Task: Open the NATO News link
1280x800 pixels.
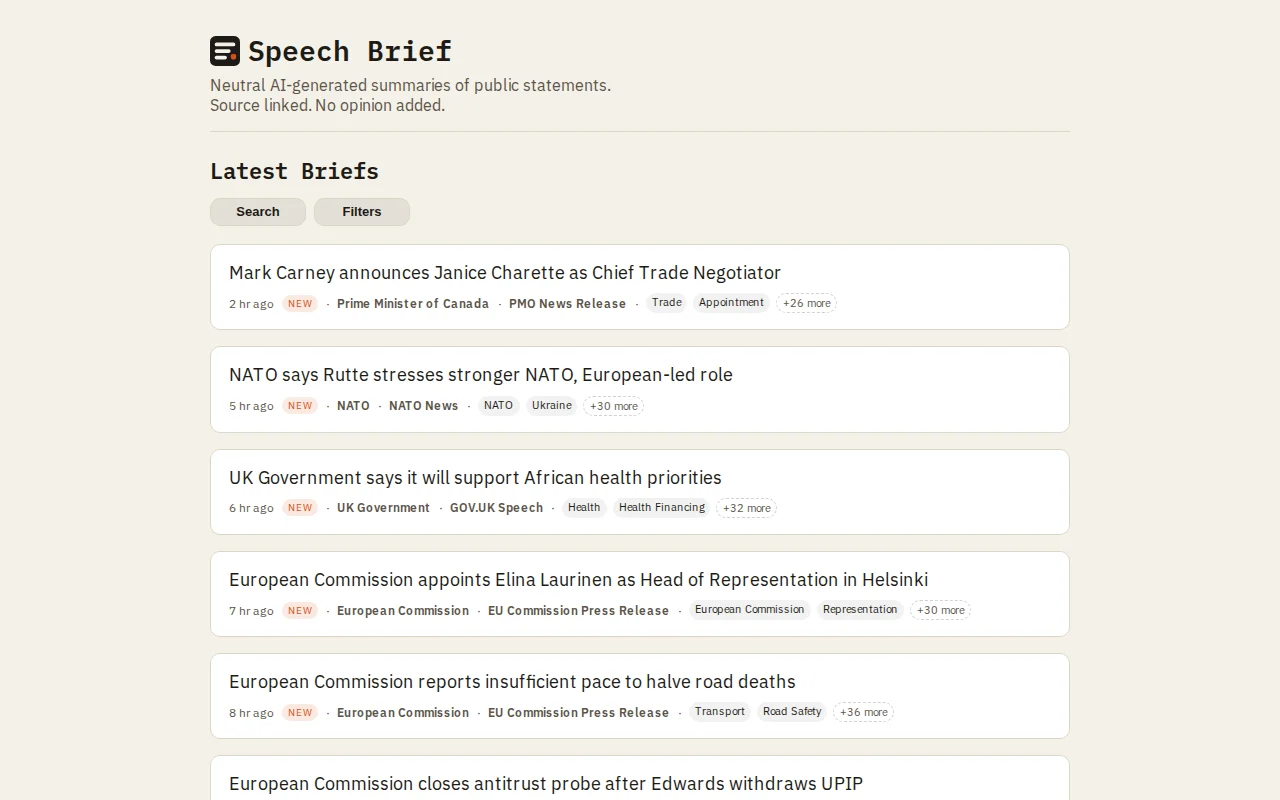Action: tap(423, 405)
